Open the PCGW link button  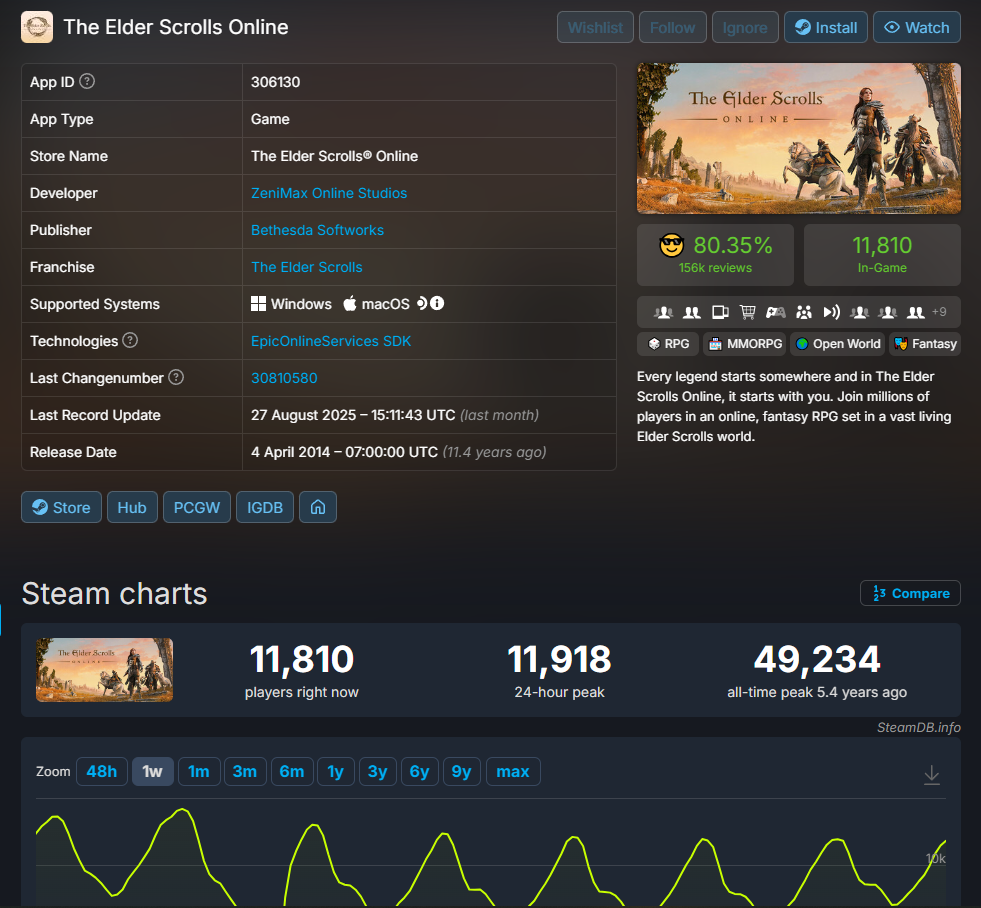[x=196, y=507]
